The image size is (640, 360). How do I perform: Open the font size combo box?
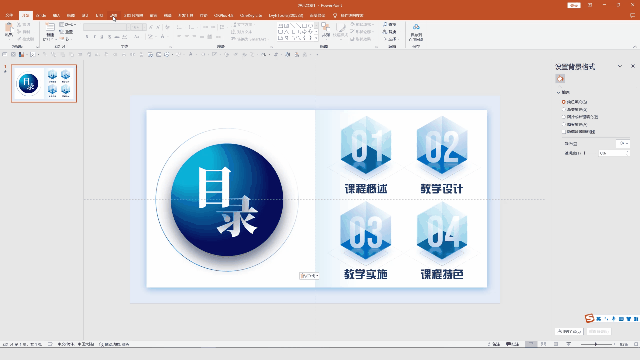[138, 27]
